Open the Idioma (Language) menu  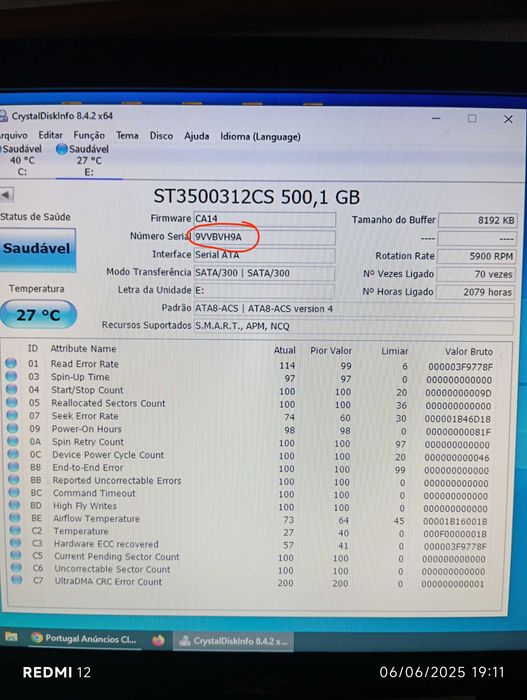coord(260,137)
